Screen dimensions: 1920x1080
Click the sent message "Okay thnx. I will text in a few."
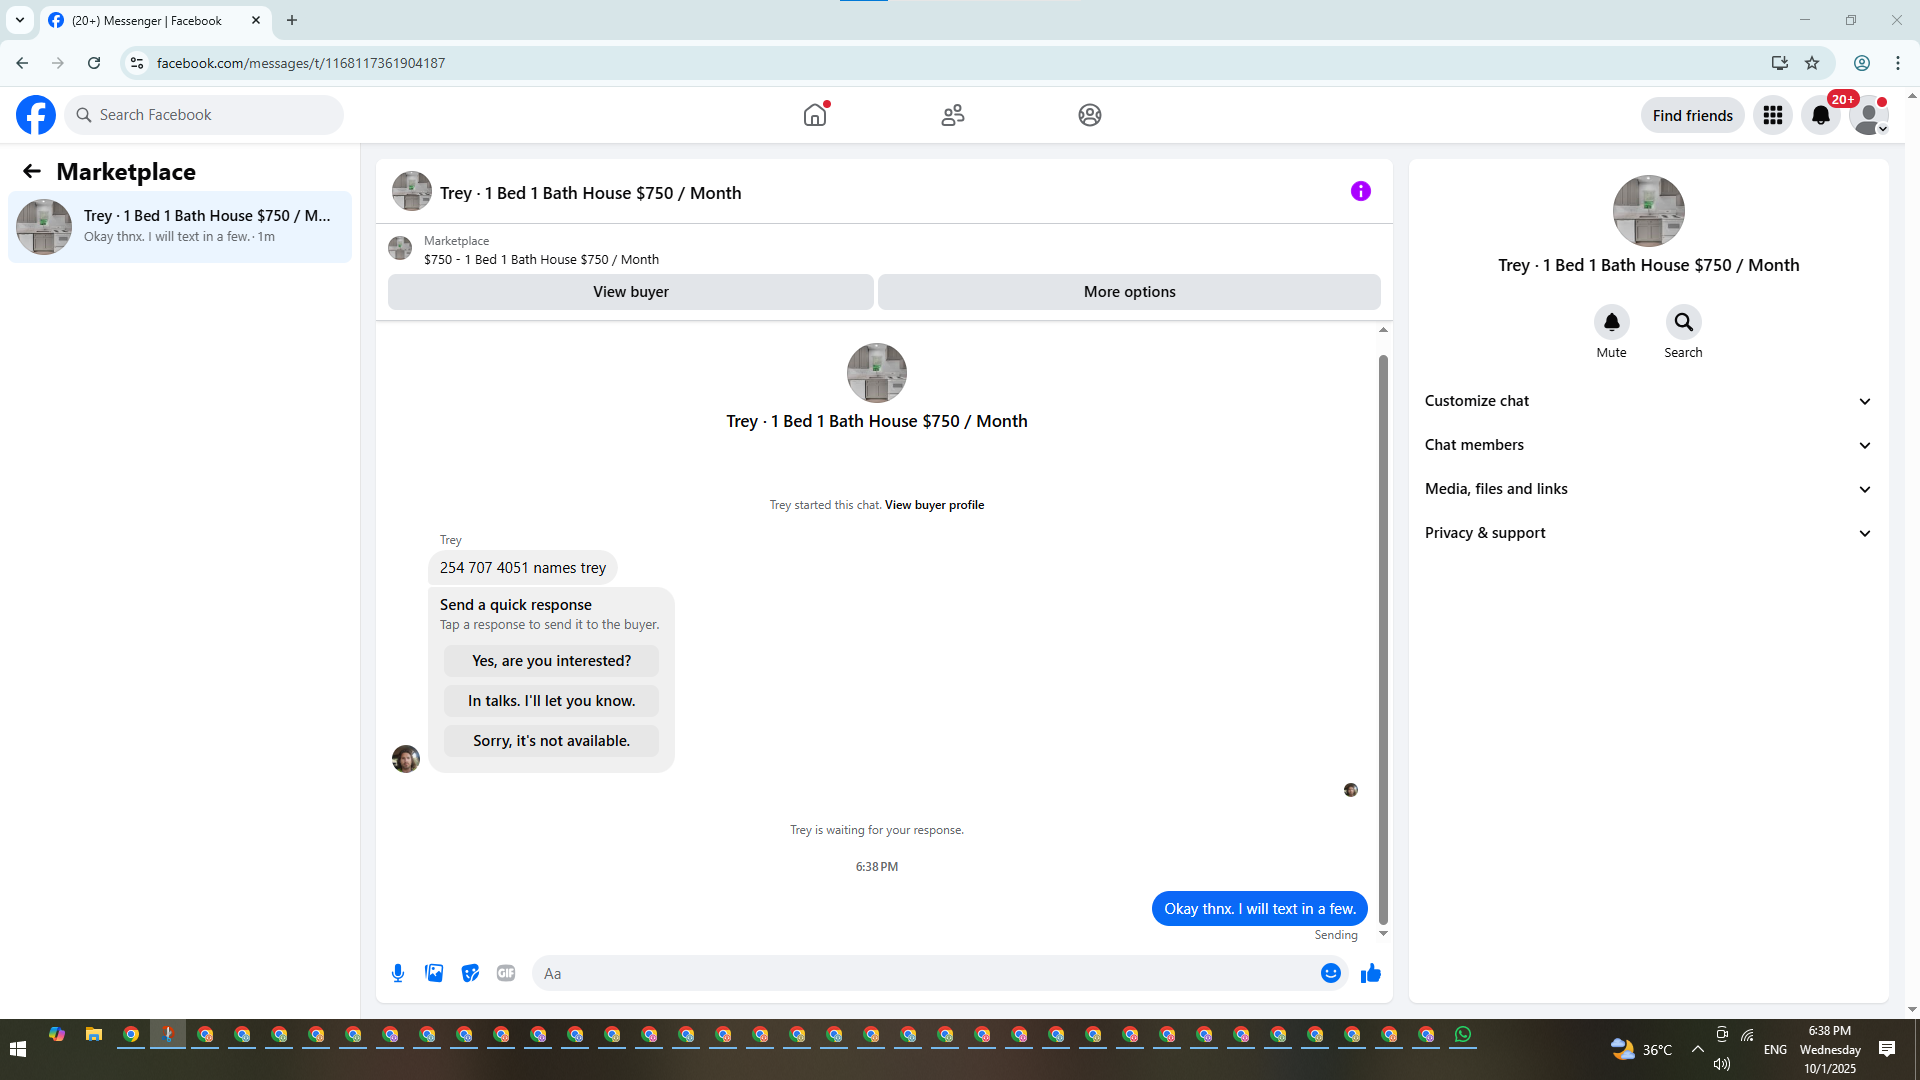1260,909
